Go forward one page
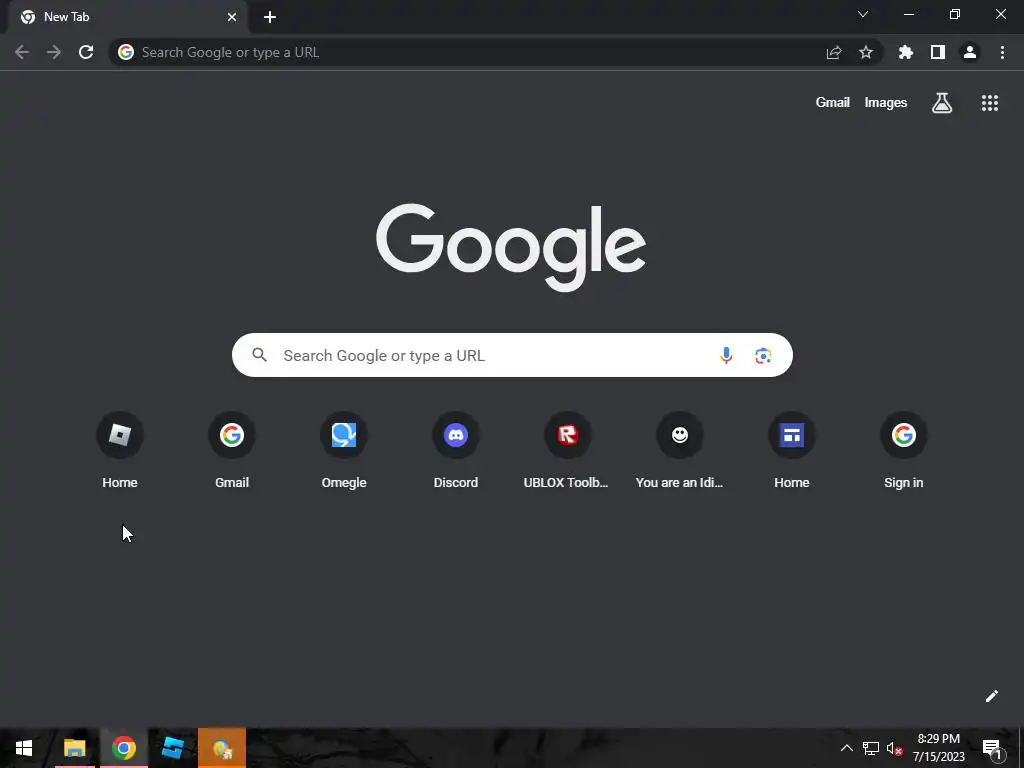This screenshot has height=768, width=1024. tap(54, 52)
